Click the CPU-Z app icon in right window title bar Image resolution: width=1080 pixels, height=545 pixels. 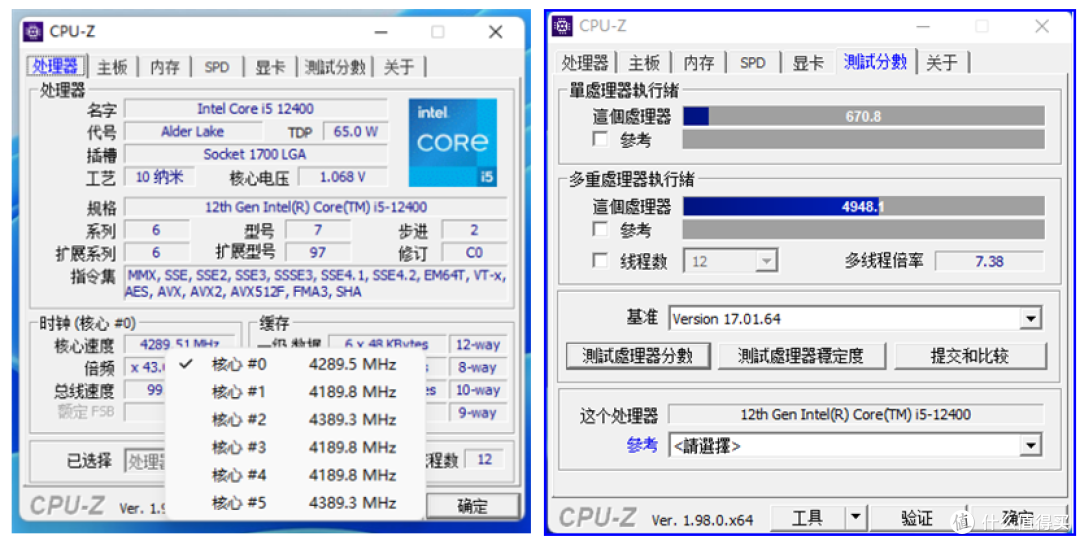563,26
